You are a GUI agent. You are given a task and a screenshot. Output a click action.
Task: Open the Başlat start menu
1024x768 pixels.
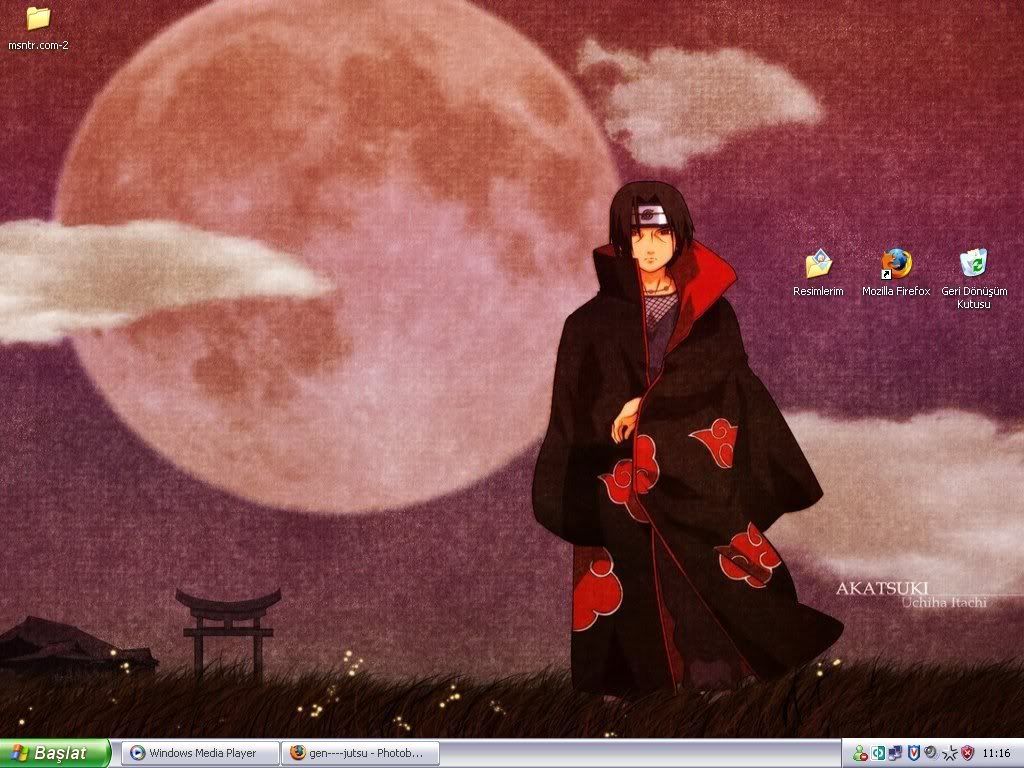pyautogui.click(x=55, y=753)
